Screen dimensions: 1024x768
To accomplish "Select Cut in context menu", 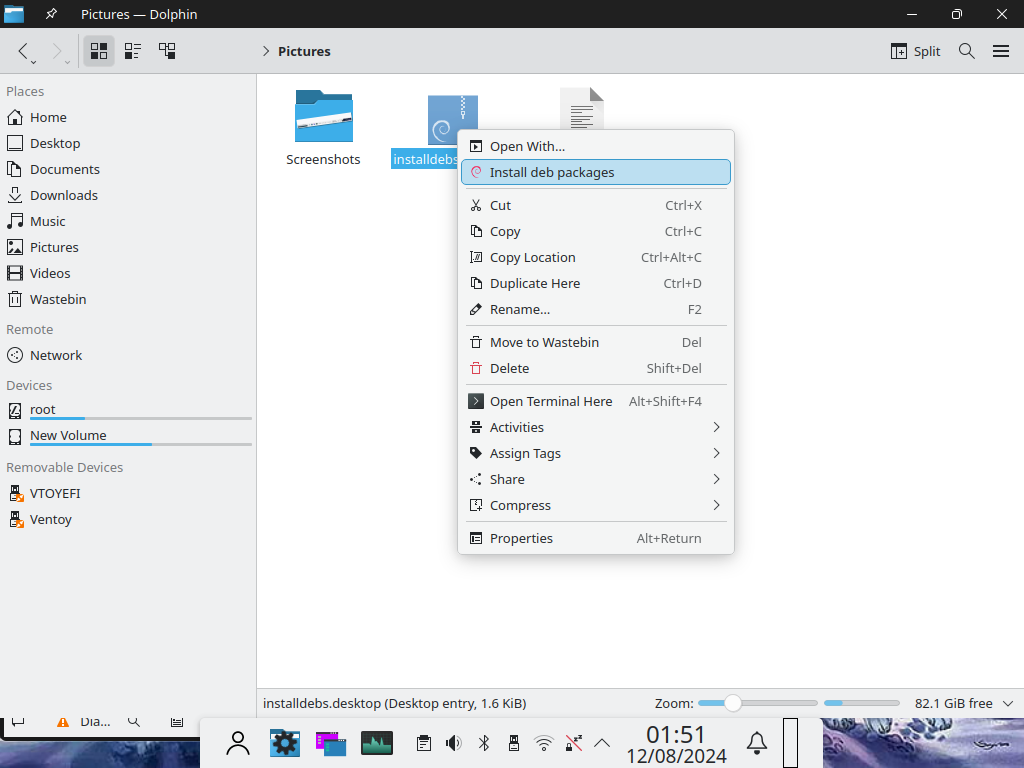I will pos(596,205).
